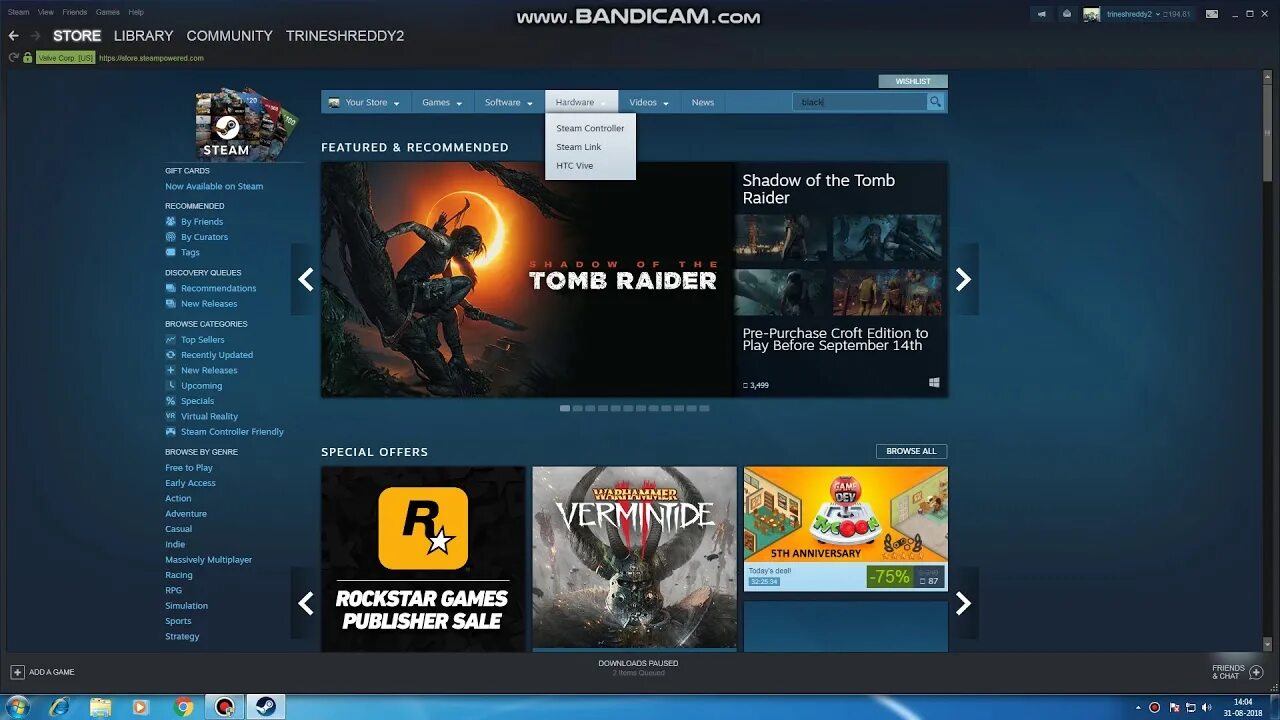Select Steam Link from Hardware menu
Image resolution: width=1280 pixels, height=720 pixels.
tap(579, 147)
